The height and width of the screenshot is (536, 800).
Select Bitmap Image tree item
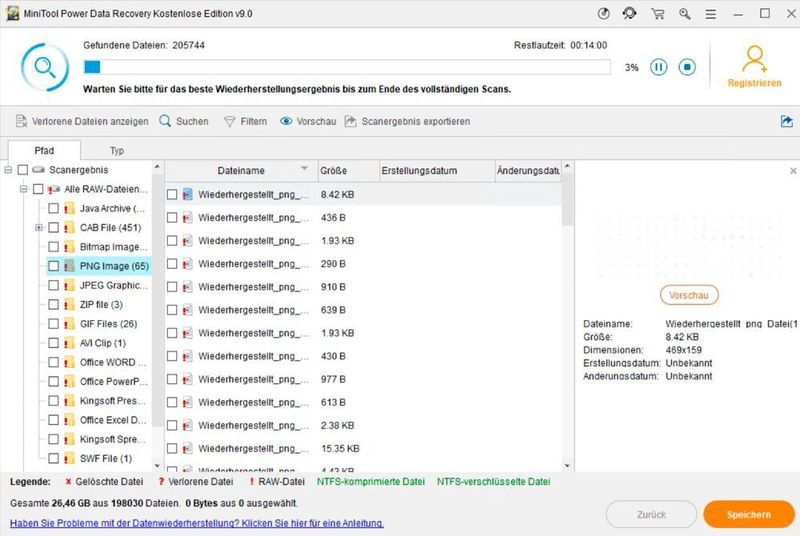(113, 247)
